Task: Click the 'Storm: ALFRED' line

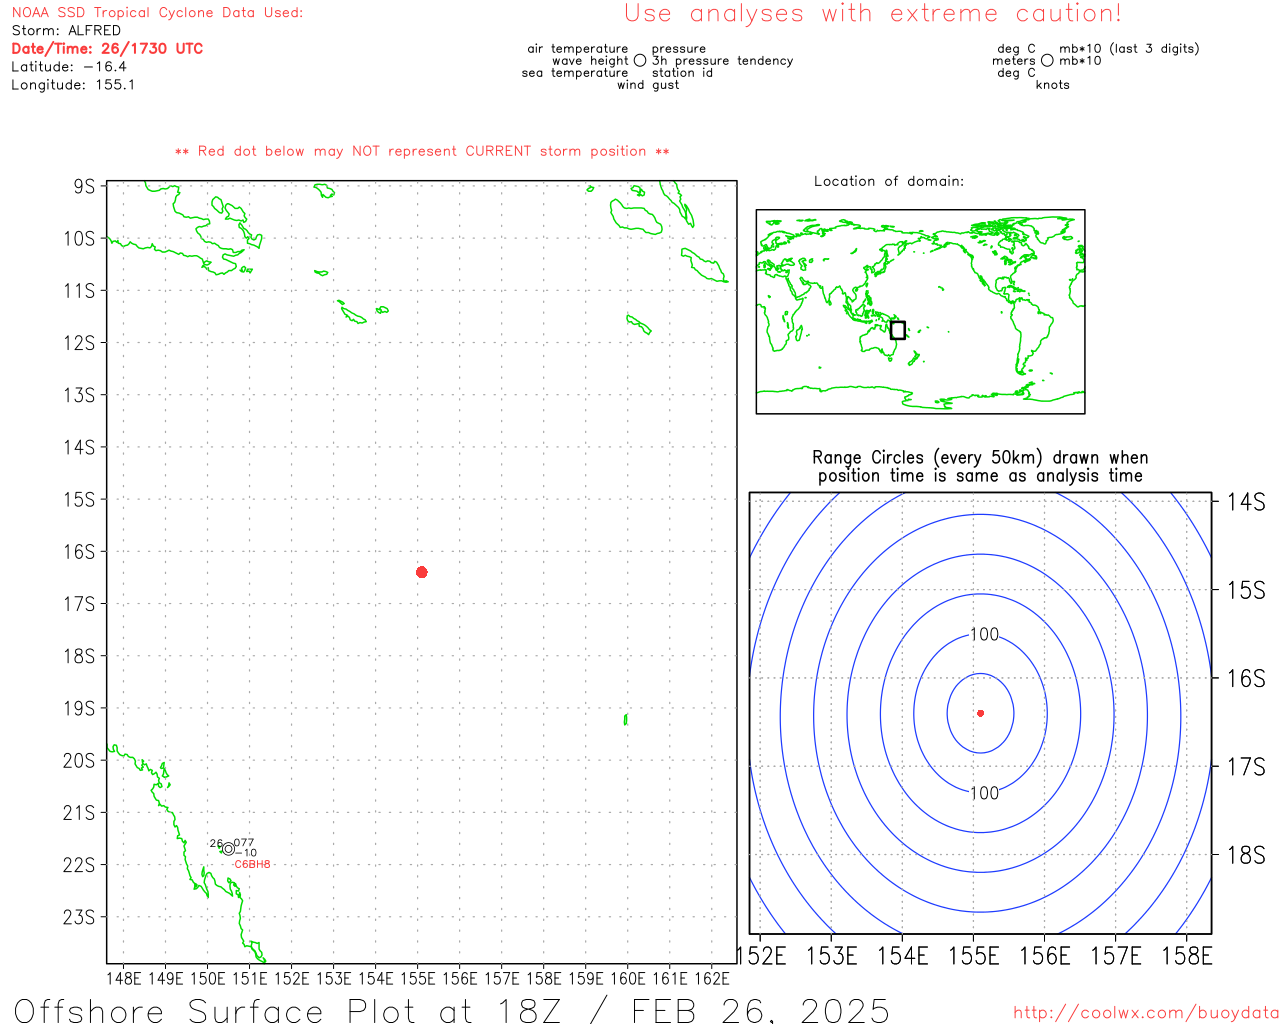Action: pyautogui.click(x=66, y=31)
